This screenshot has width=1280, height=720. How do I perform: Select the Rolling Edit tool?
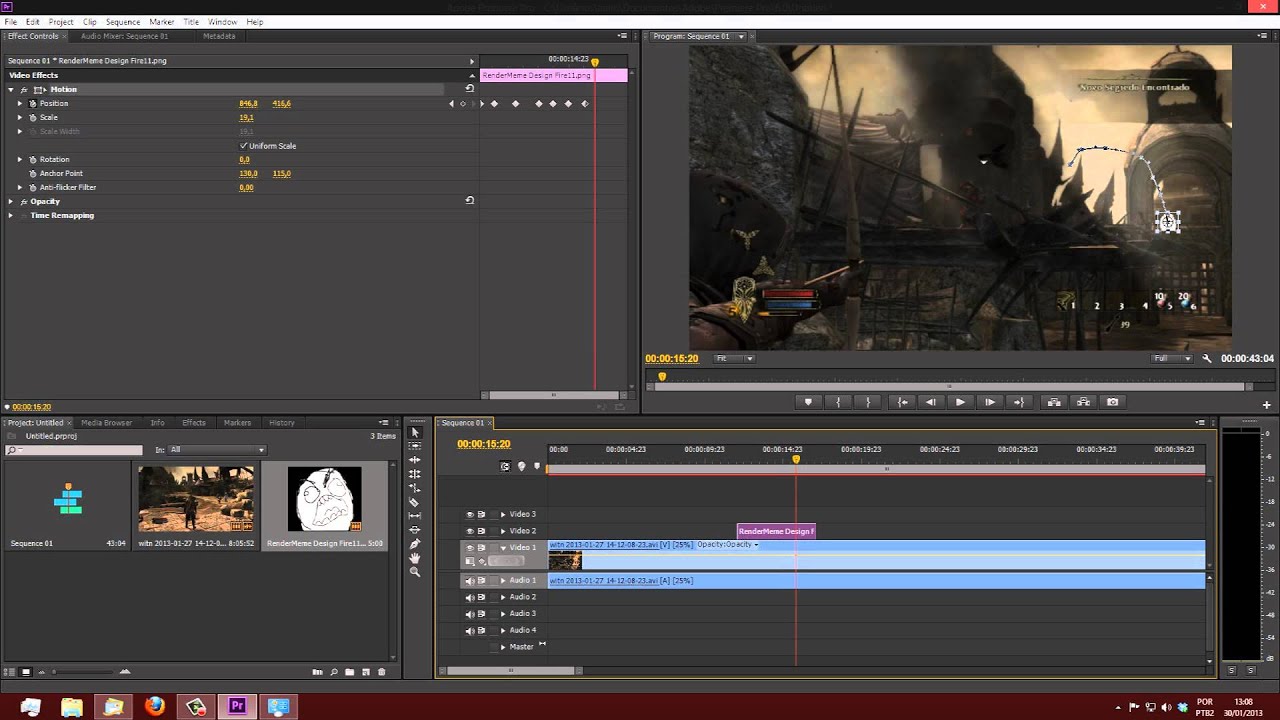(x=415, y=474)
